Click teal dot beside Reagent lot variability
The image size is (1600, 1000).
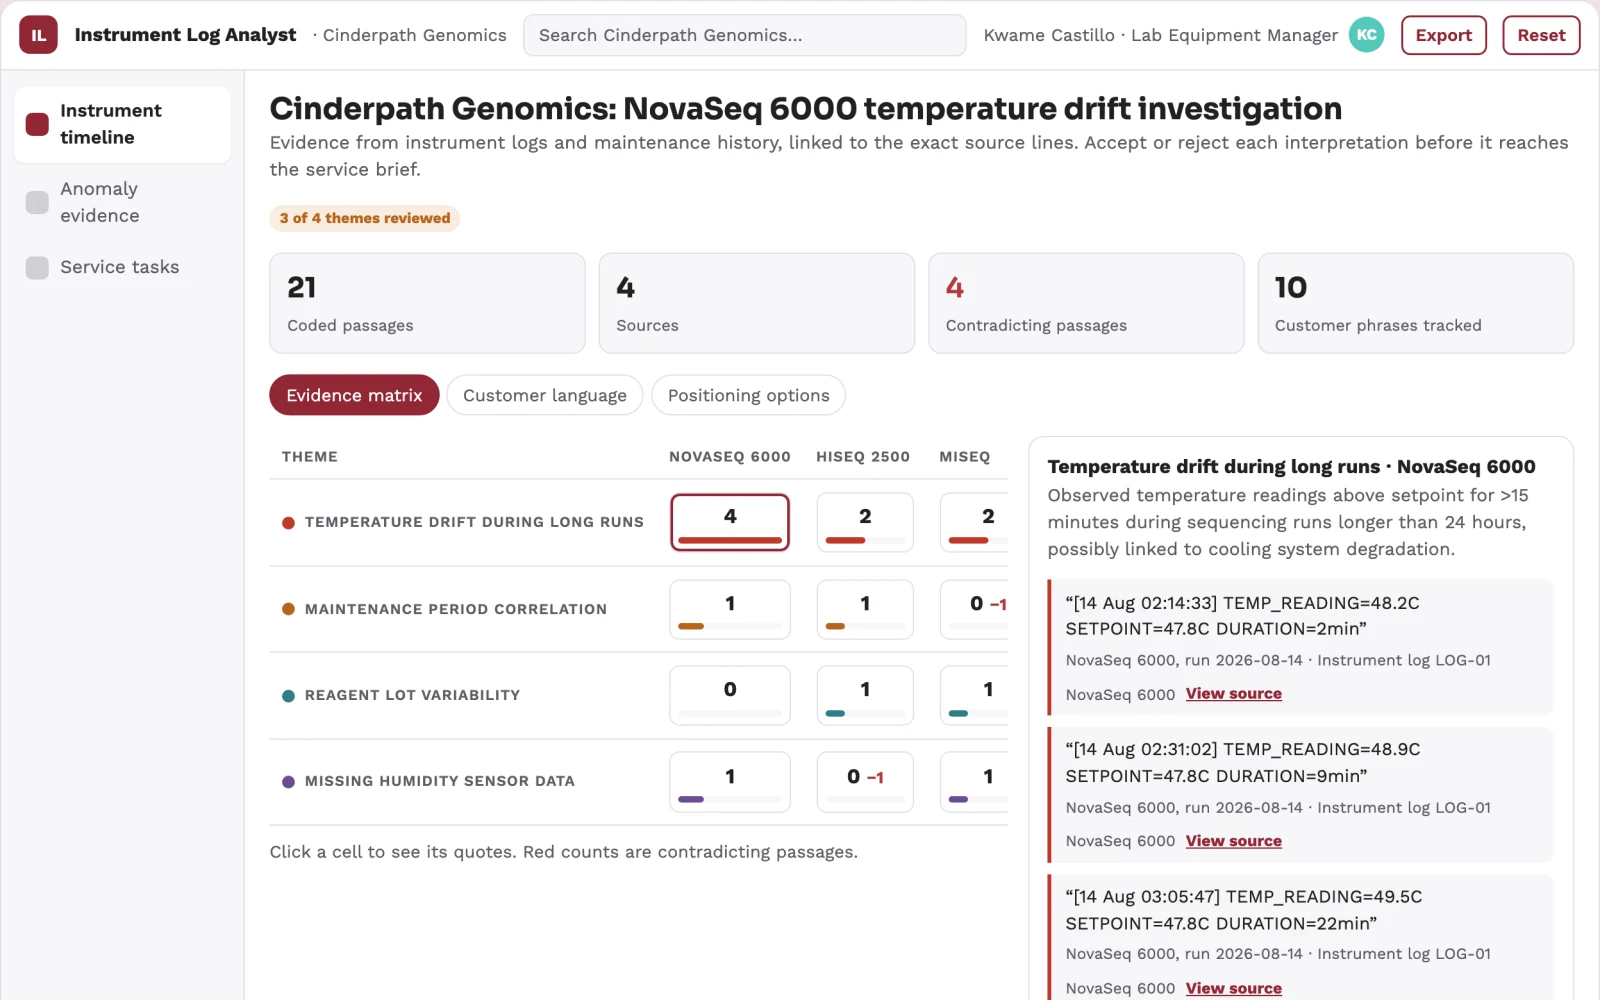288,695
